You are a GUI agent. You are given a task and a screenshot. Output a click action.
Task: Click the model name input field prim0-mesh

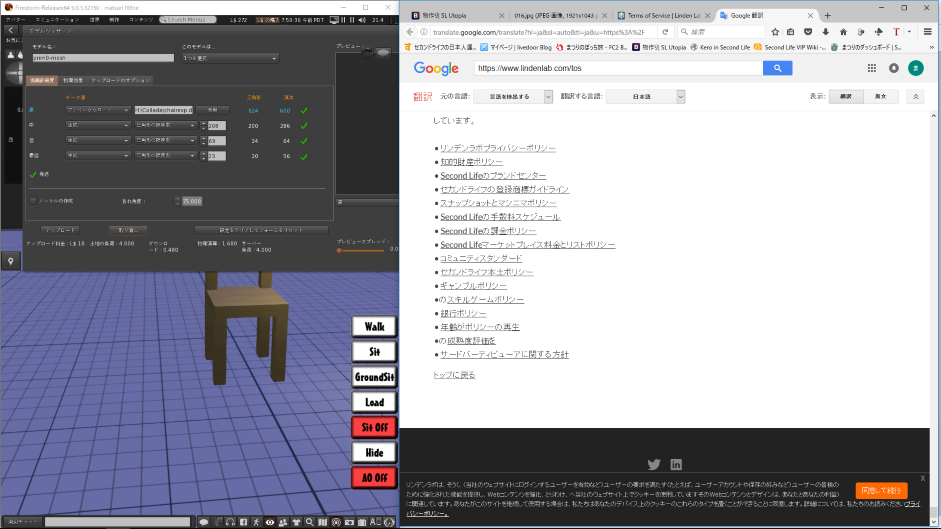tap(103, 58)
